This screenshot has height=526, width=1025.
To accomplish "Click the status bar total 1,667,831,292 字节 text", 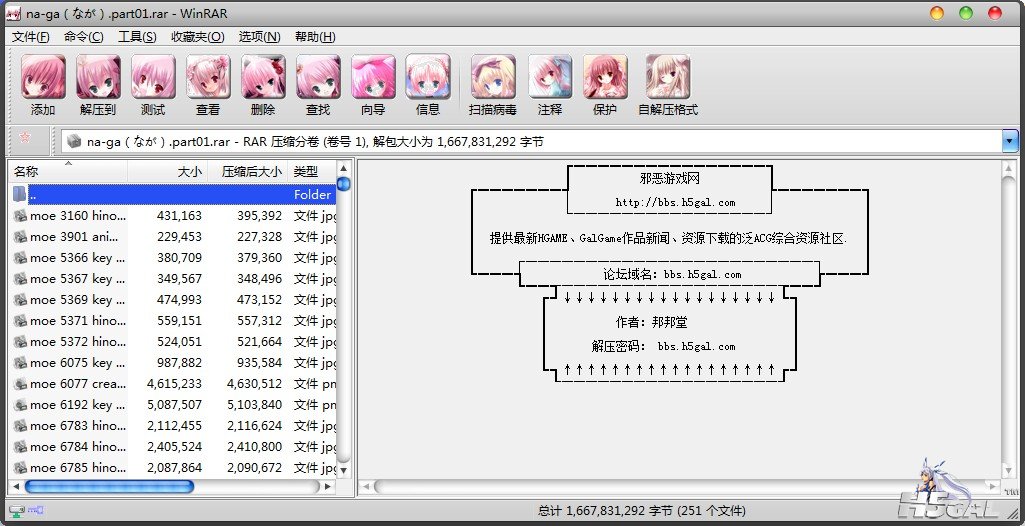I will pos(606,510).
